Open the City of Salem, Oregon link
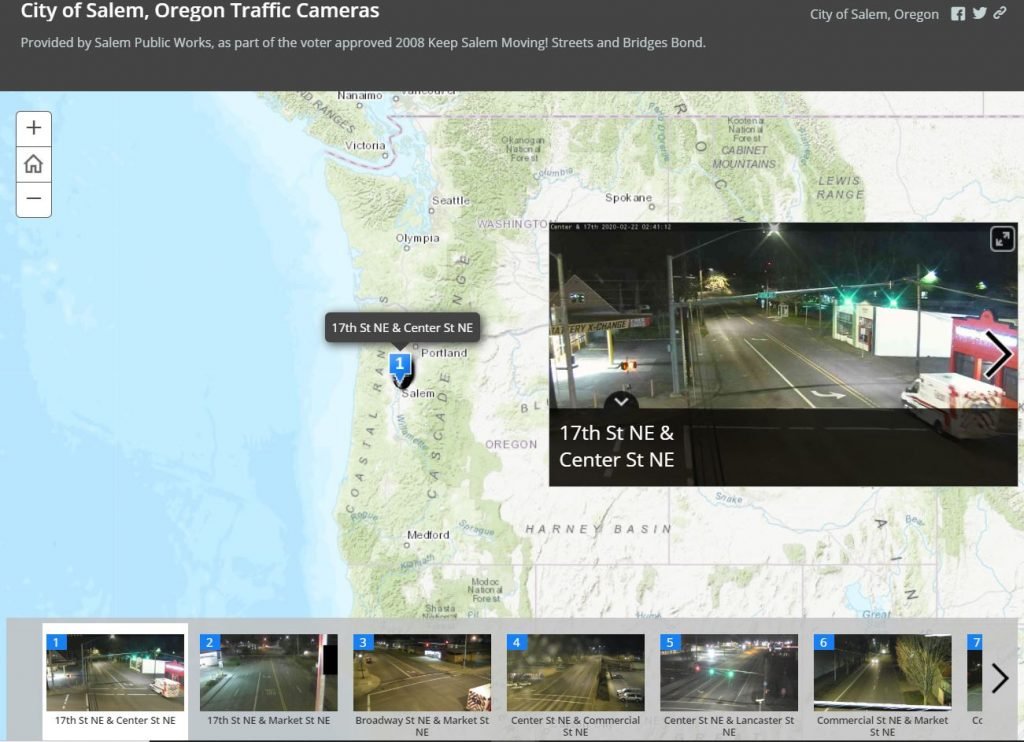Screen dimensions: 1024x742 click(874, 14)
